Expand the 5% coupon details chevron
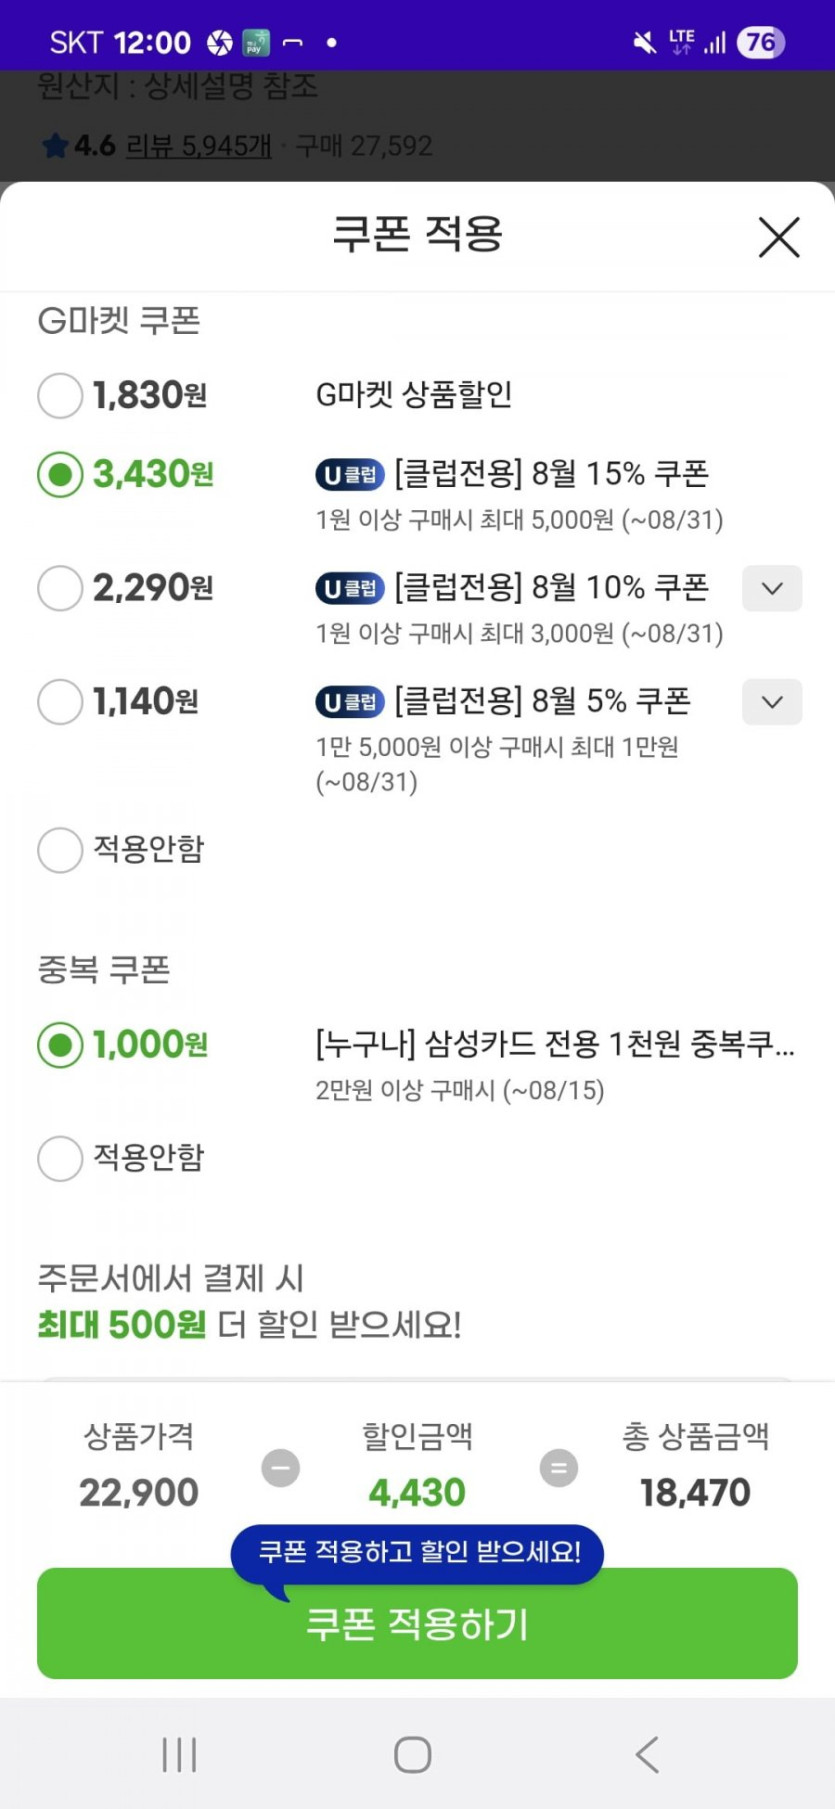 [x=771, y=702]
